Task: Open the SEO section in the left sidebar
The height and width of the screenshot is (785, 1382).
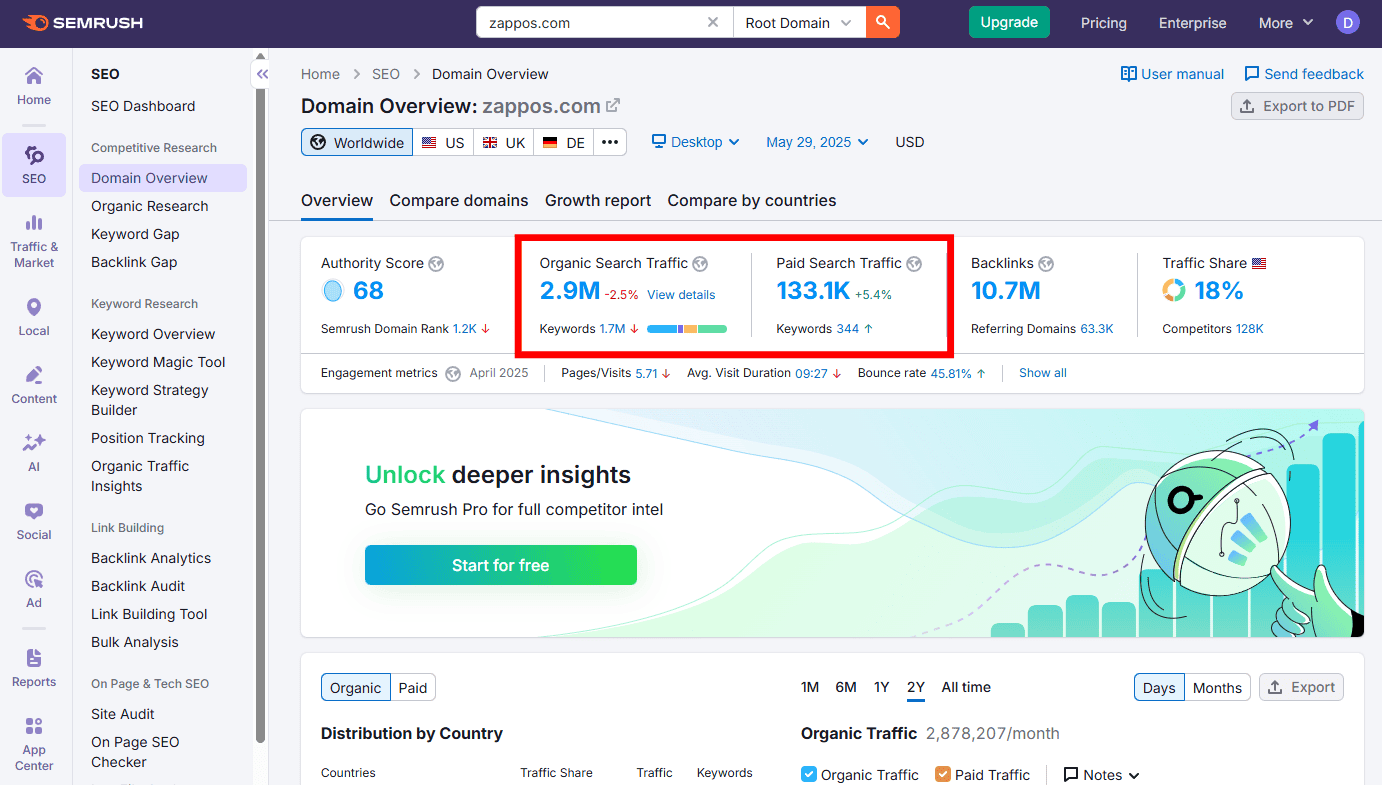Action: [x=34, y=165]
